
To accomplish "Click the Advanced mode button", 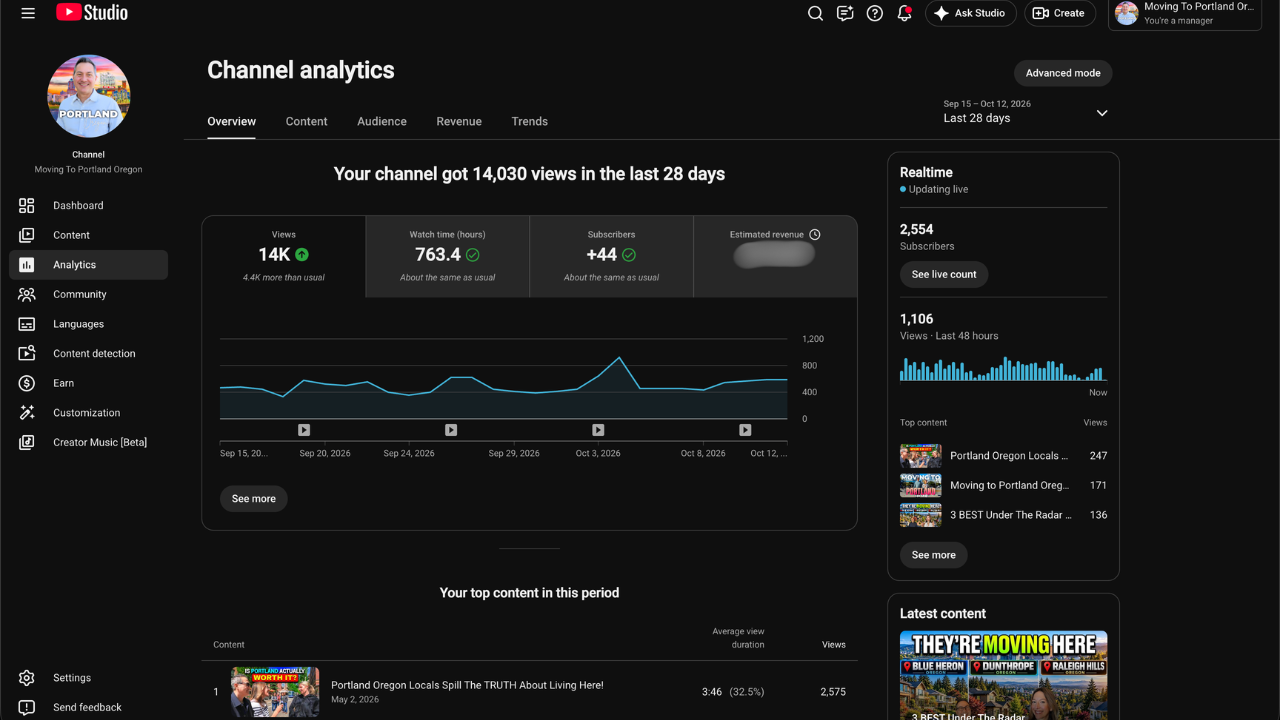I will 1063,73.
